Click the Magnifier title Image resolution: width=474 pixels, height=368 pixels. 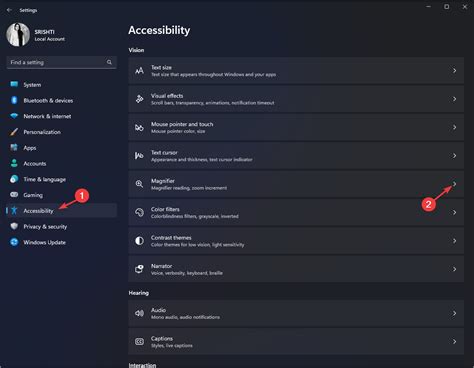[163, 181]
